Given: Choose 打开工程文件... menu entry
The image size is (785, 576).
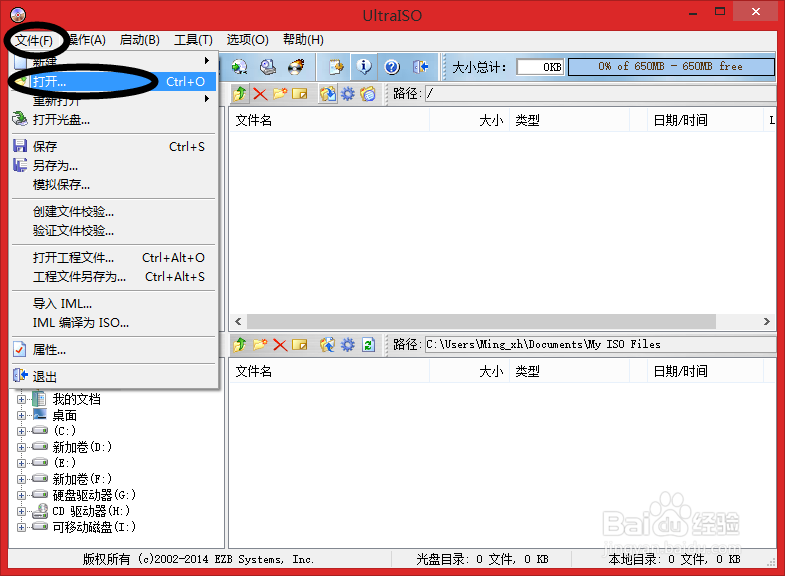Looking at the screenshot, I should 114,258.
